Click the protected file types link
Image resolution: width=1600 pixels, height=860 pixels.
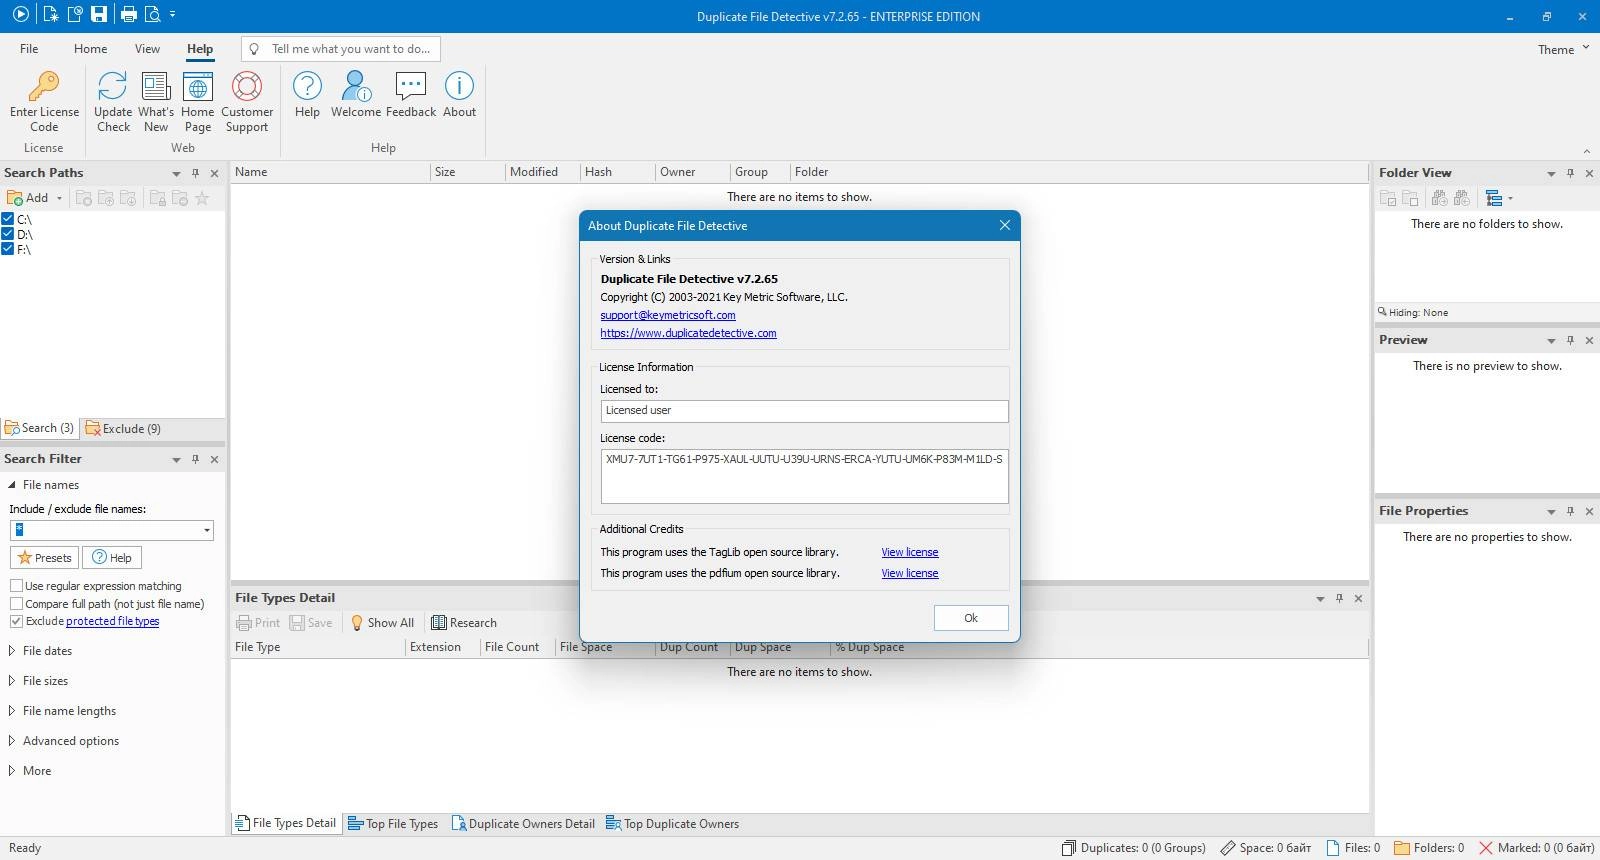(112, 621)
